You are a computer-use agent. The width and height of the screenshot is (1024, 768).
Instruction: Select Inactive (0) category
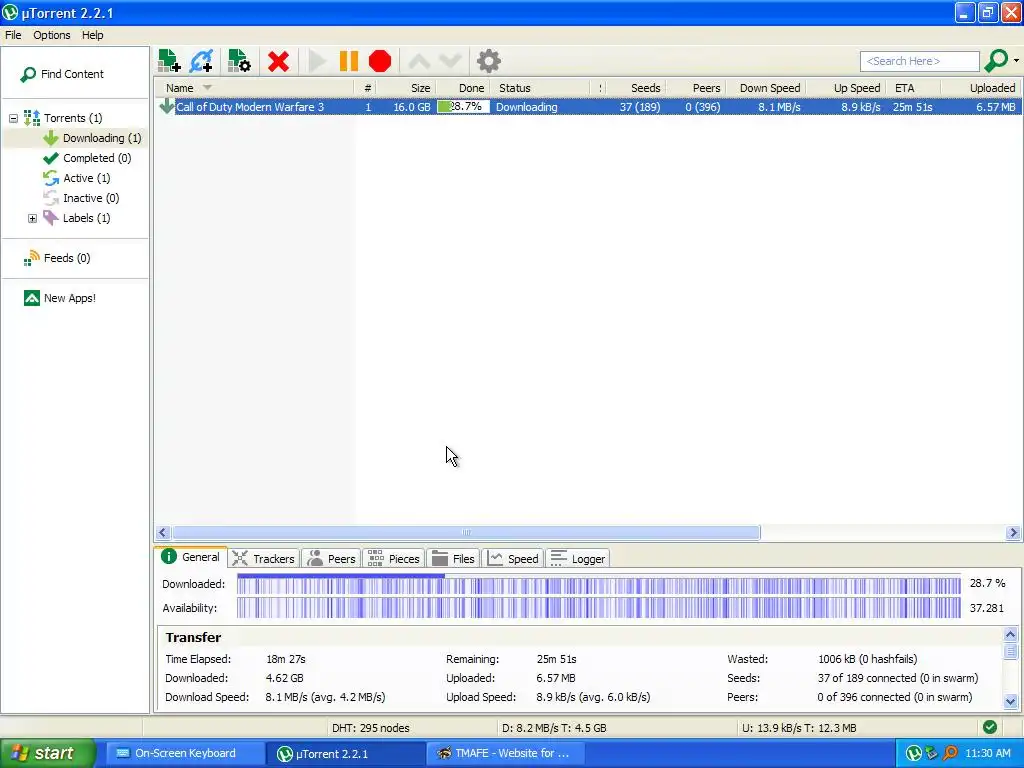[x=82, y=198]
